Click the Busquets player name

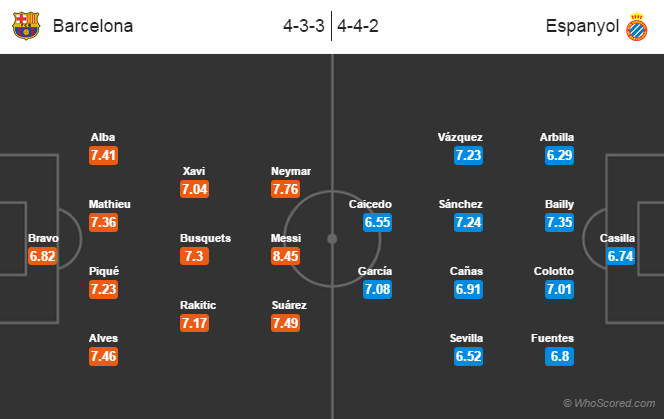tap(205, 238)
